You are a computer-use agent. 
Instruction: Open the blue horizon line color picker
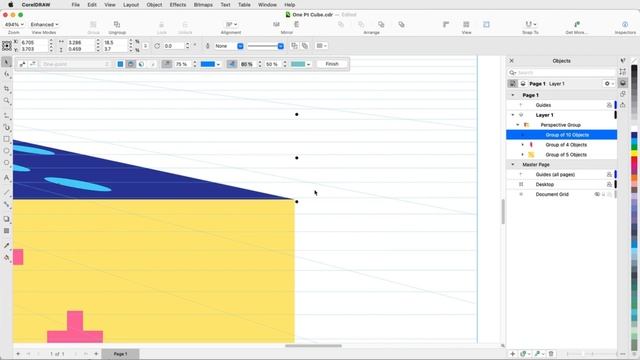coord(210,64)
